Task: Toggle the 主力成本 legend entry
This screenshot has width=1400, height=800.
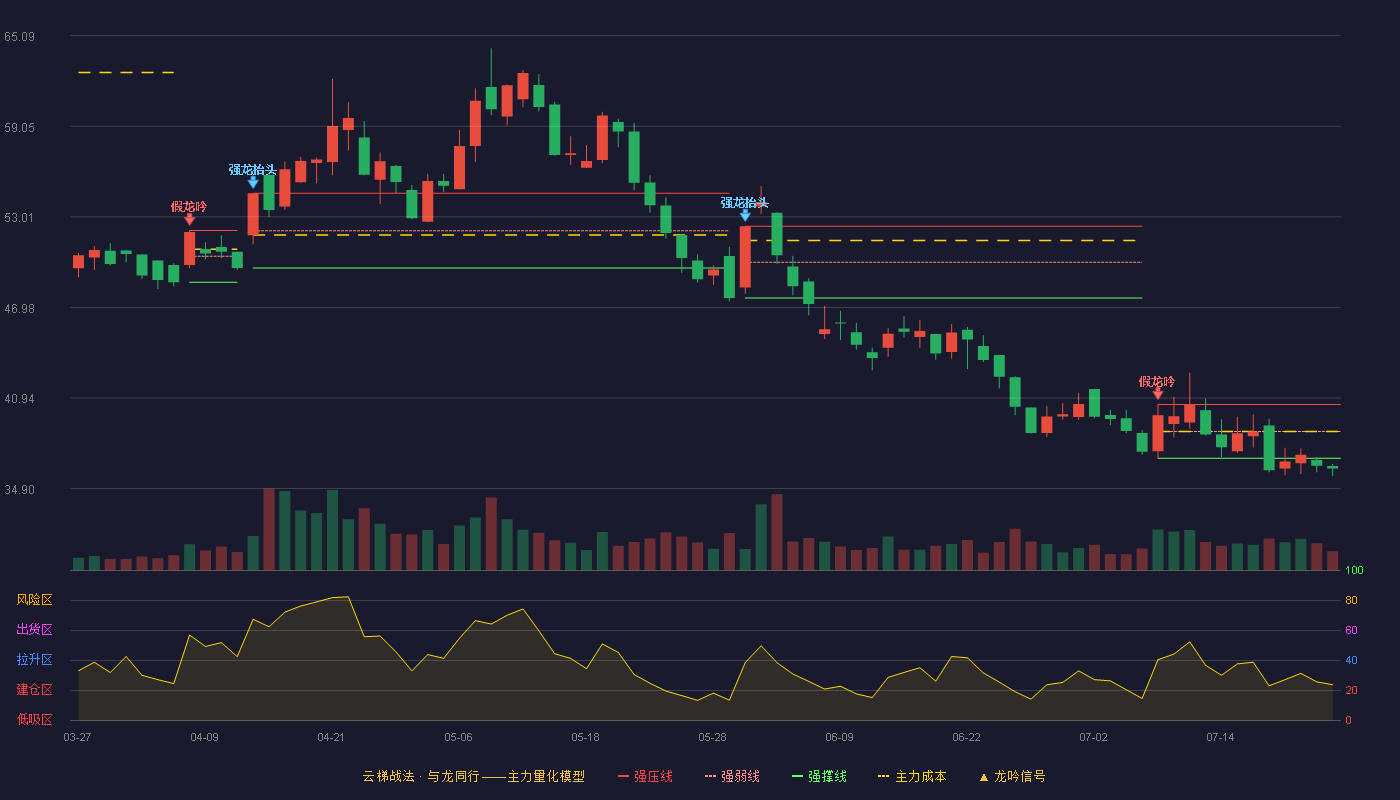Action: pos(912,776)
